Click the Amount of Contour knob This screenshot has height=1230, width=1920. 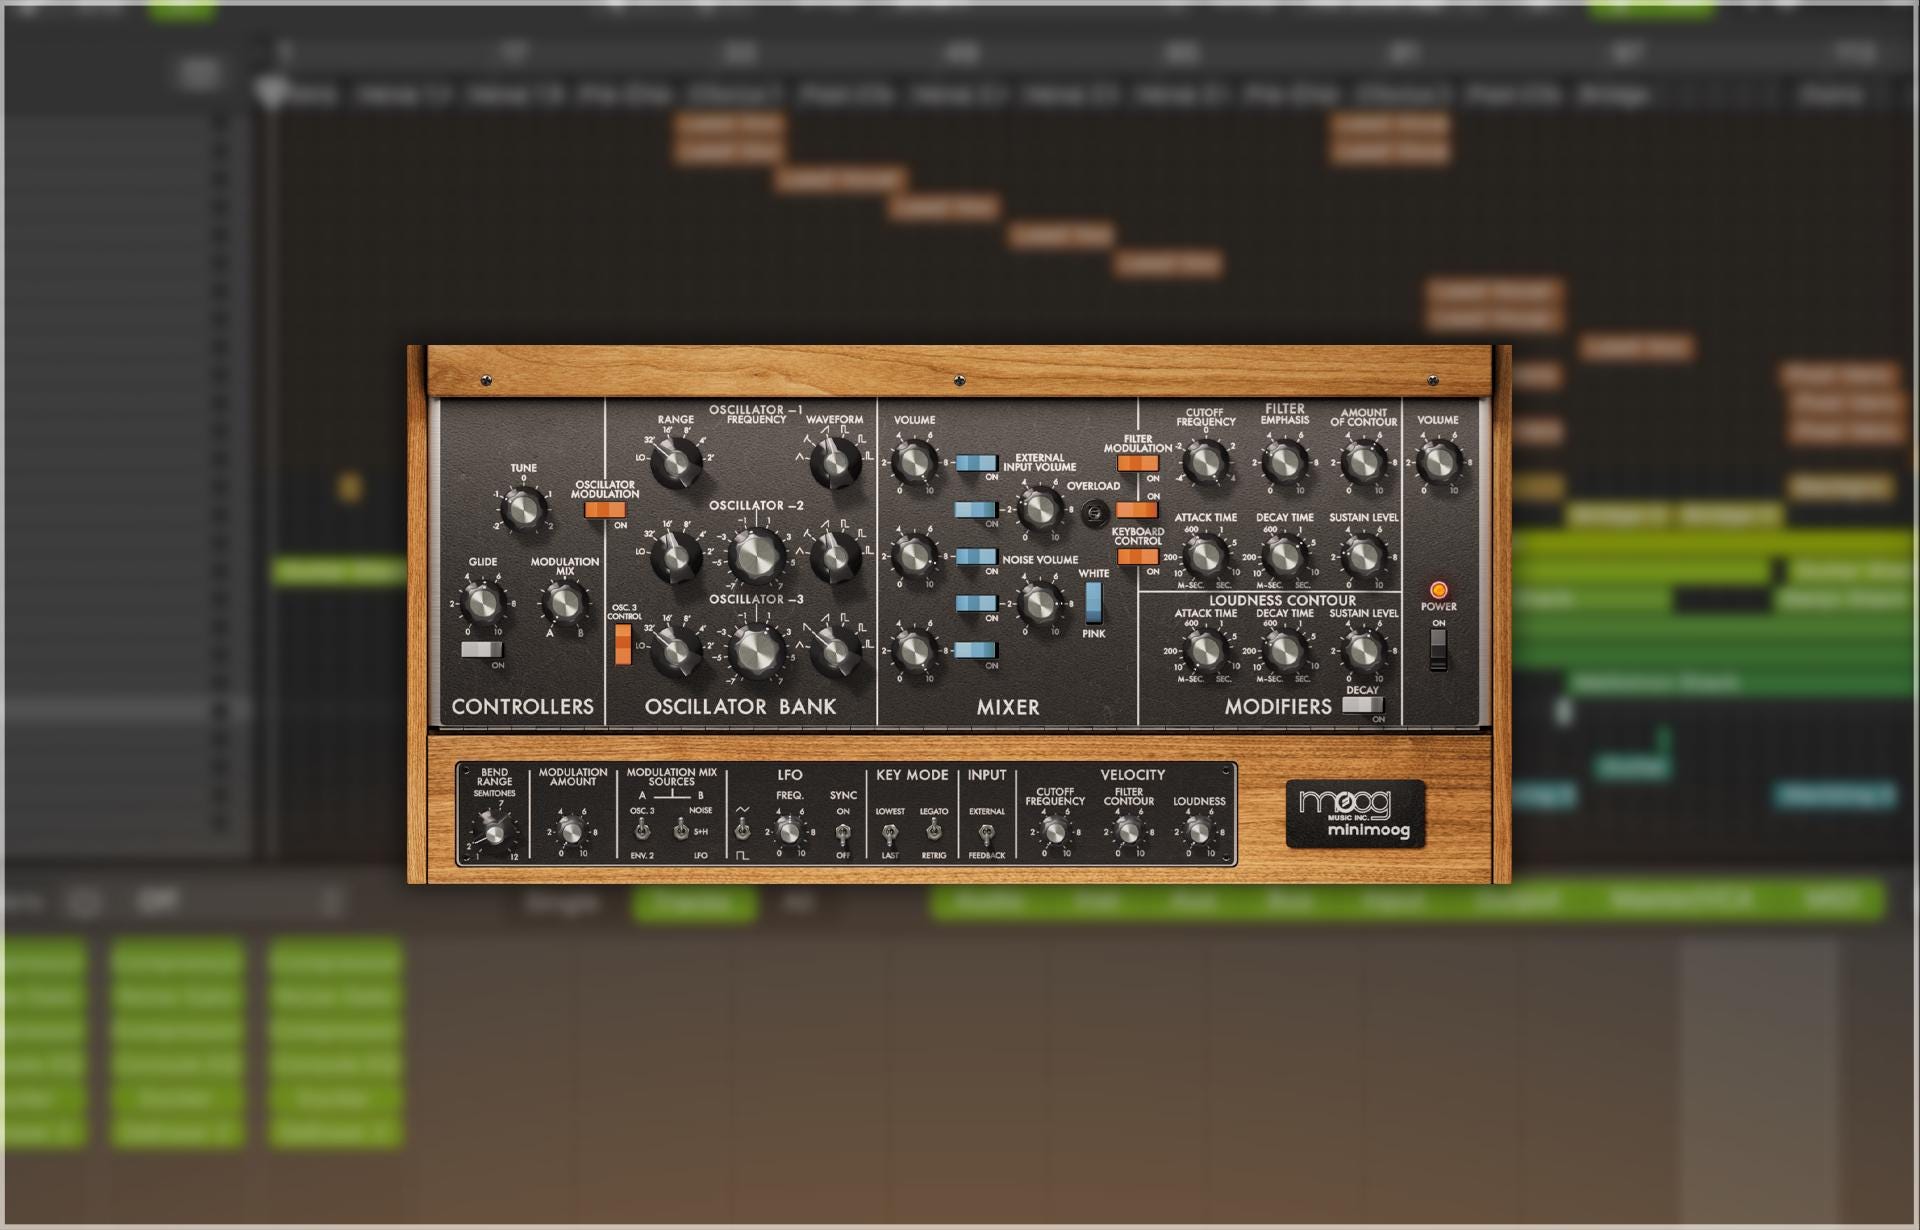tap(1362, 462)
